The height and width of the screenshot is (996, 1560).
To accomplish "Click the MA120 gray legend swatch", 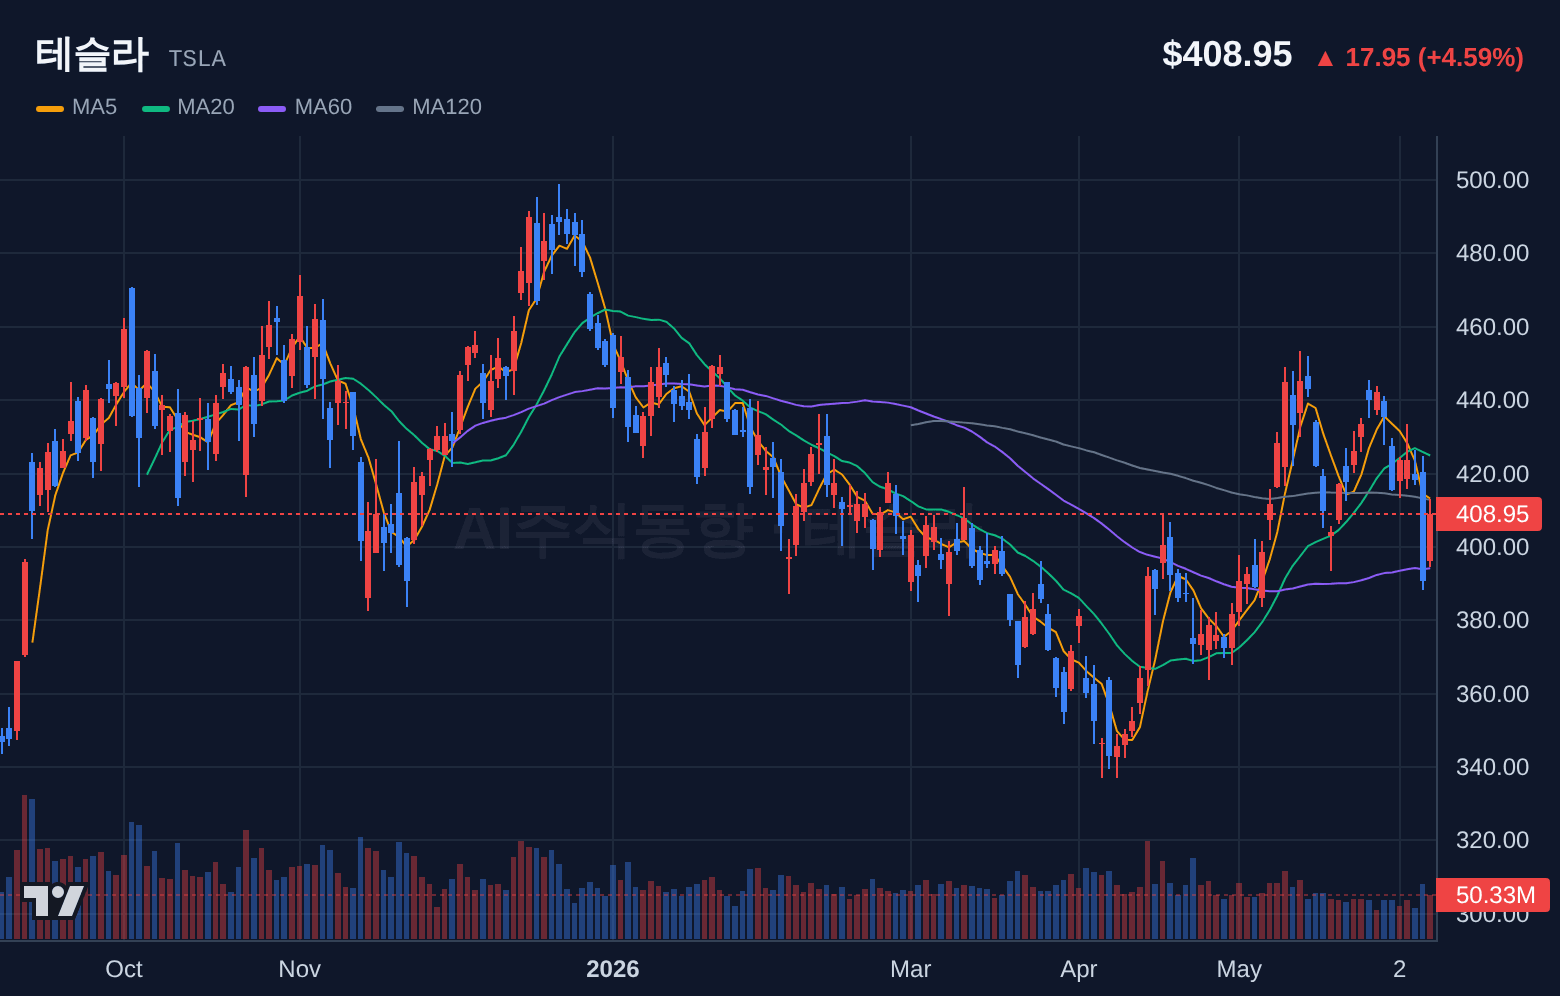I will point(390,108).
